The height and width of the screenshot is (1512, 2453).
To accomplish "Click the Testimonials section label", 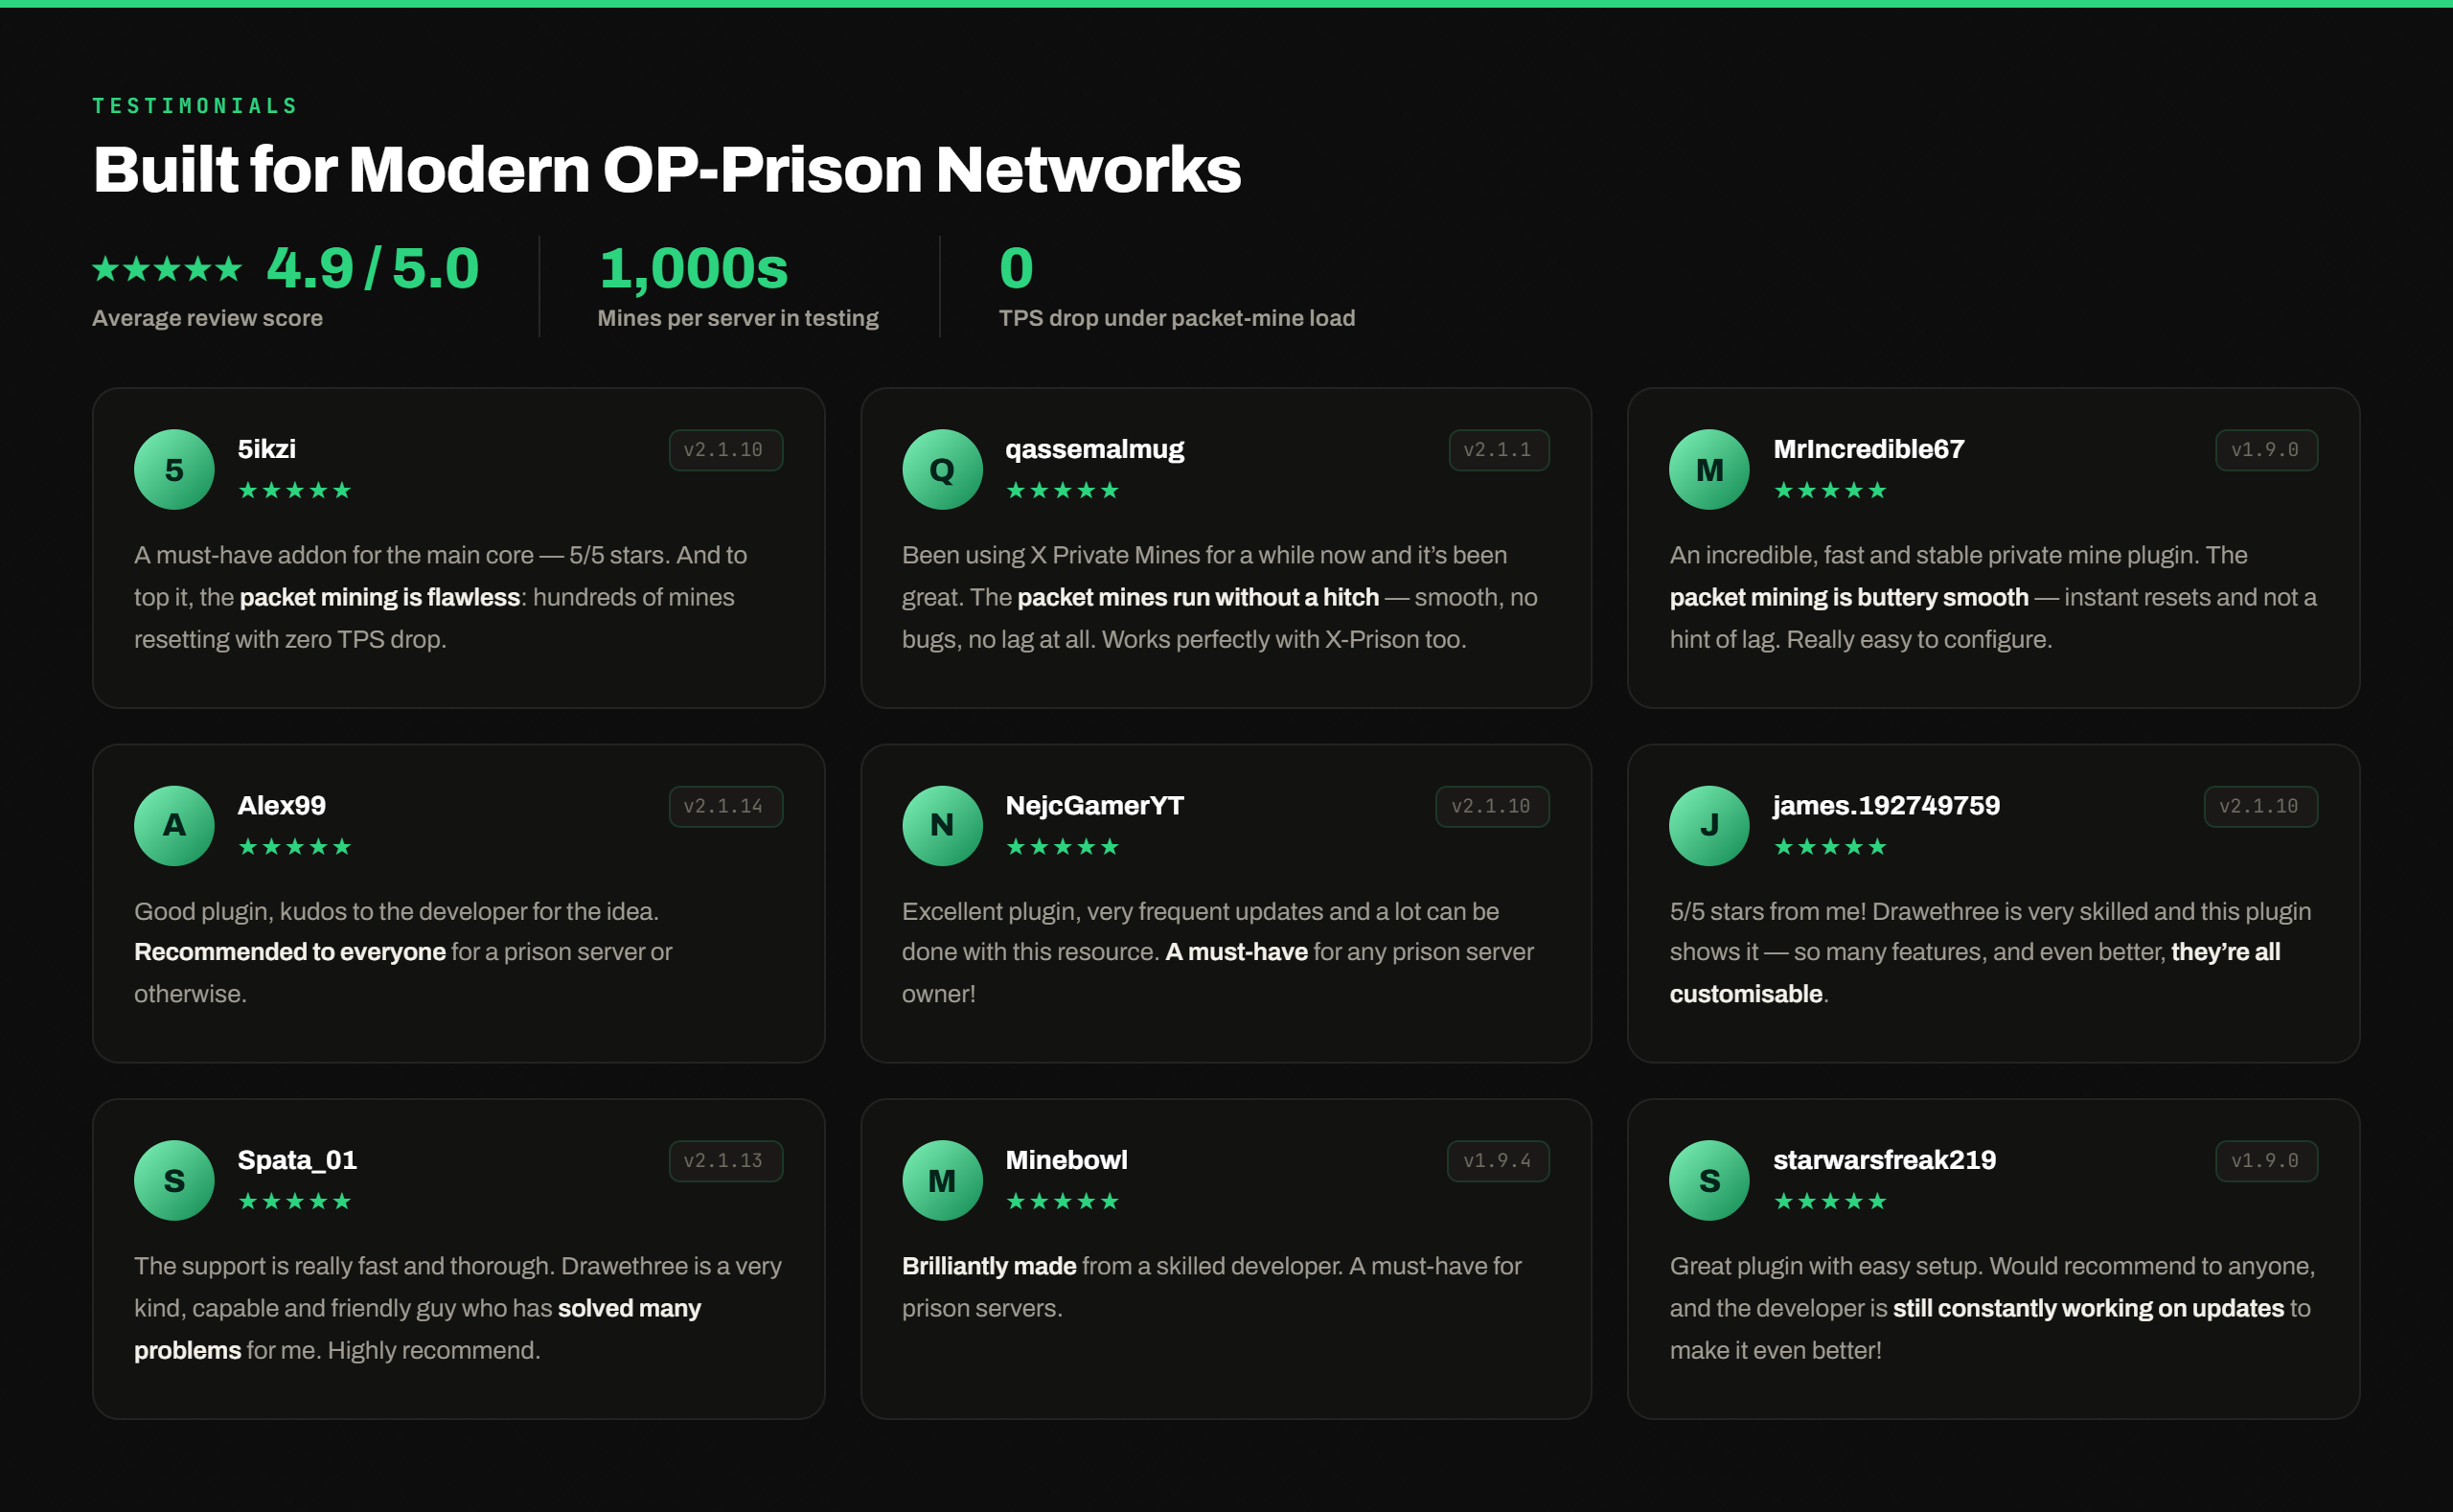I will coord(195,106).
